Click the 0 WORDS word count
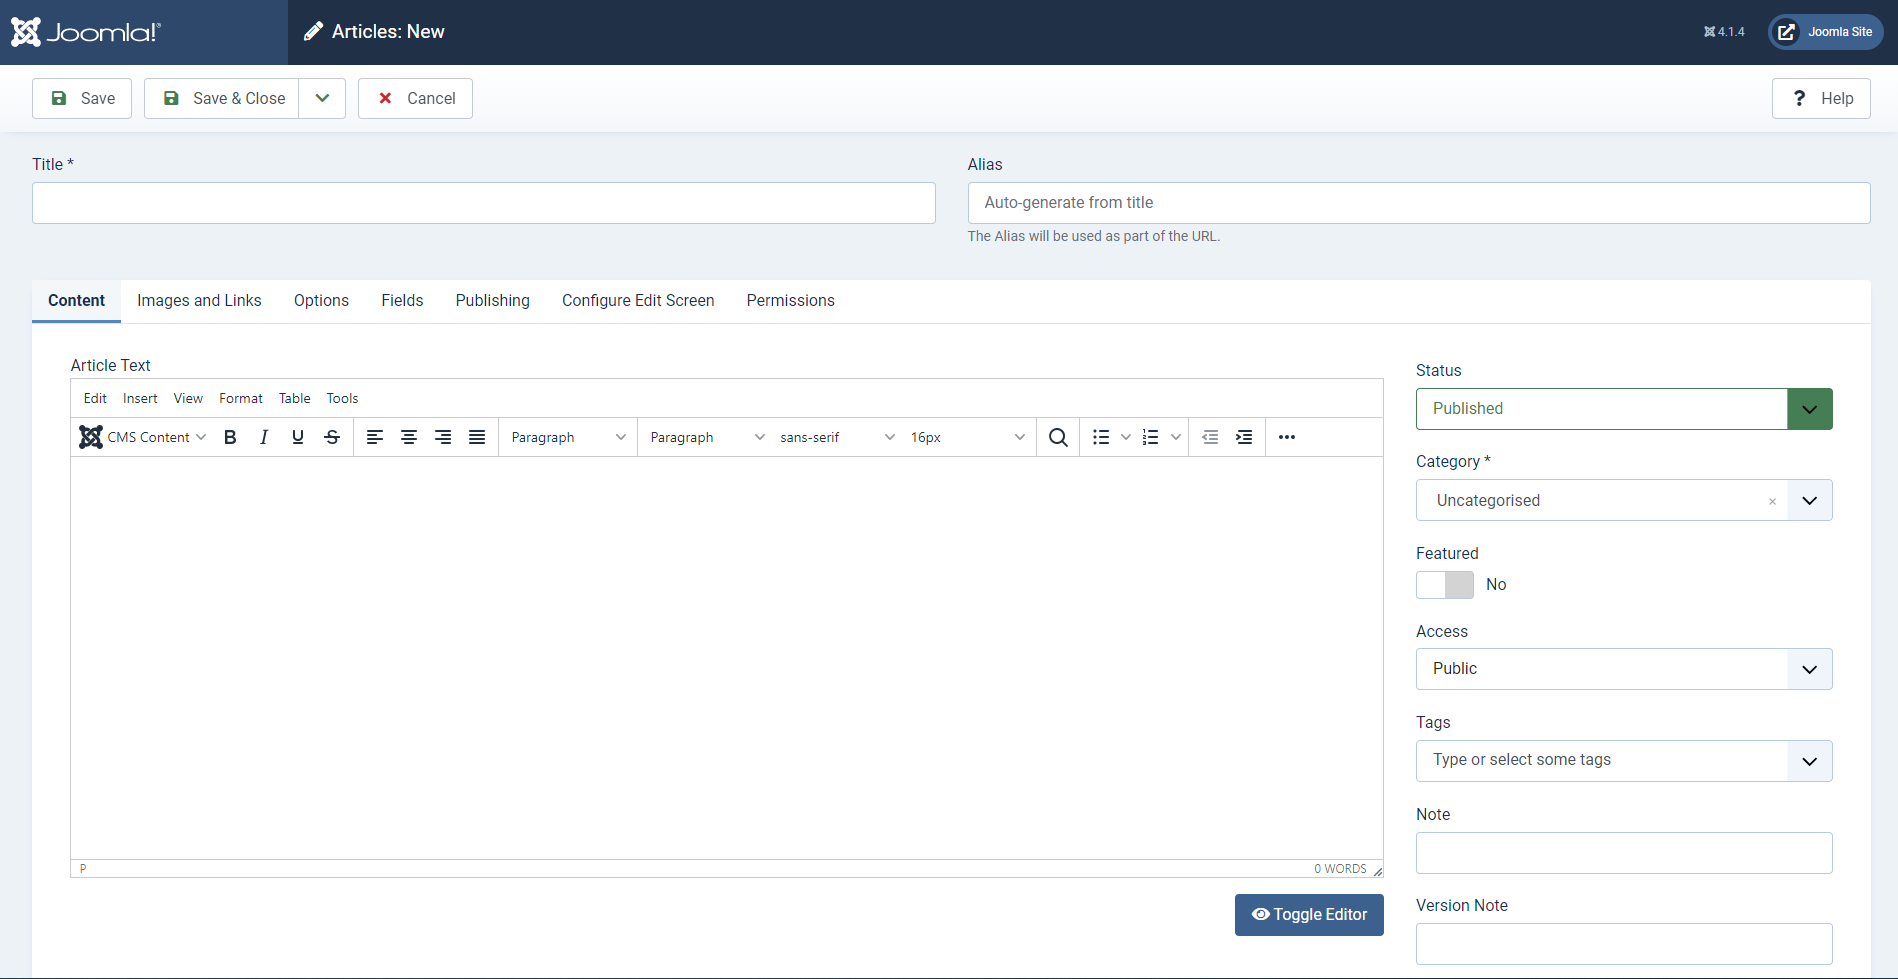Viewport: 1898px width, 979px height. point(1340,869)
